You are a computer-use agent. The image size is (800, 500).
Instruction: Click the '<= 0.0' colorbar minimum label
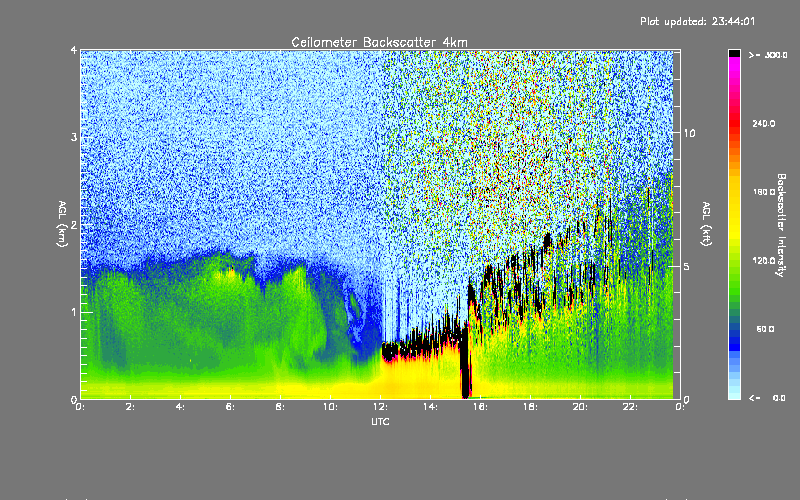[x=767, y=398]
